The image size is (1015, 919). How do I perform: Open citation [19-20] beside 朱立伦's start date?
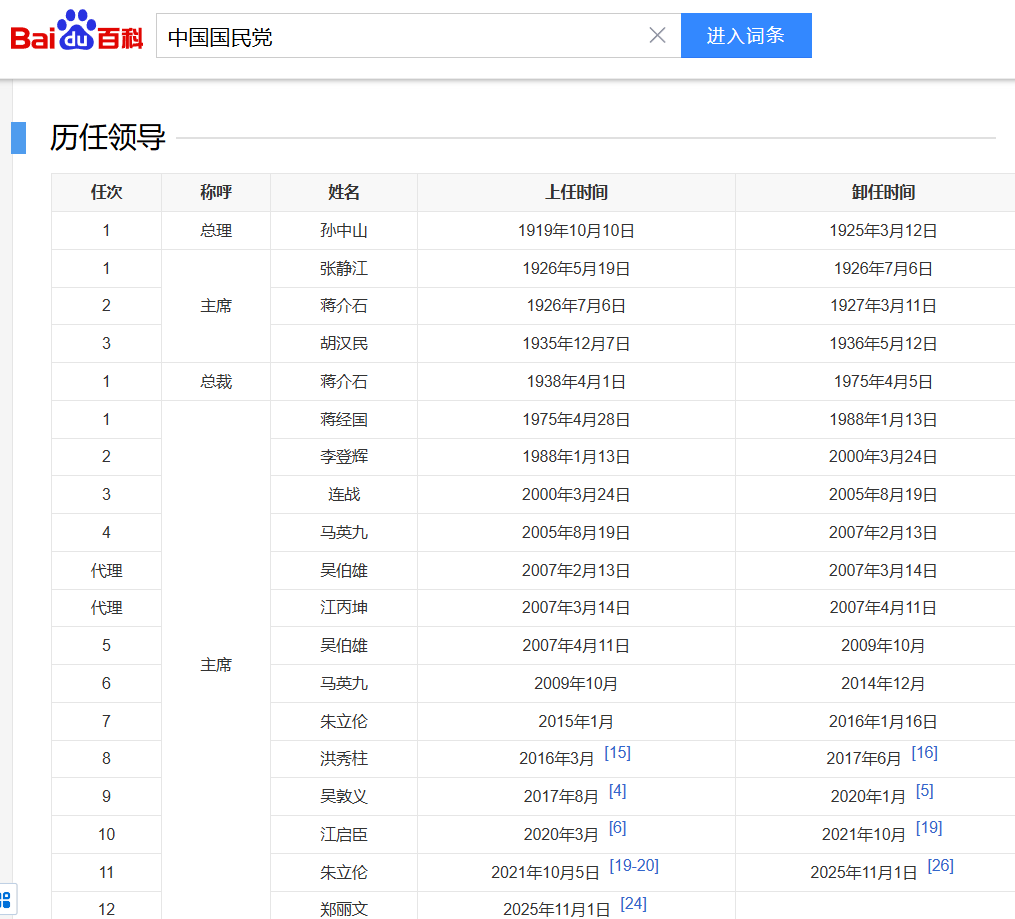(635, 866)
